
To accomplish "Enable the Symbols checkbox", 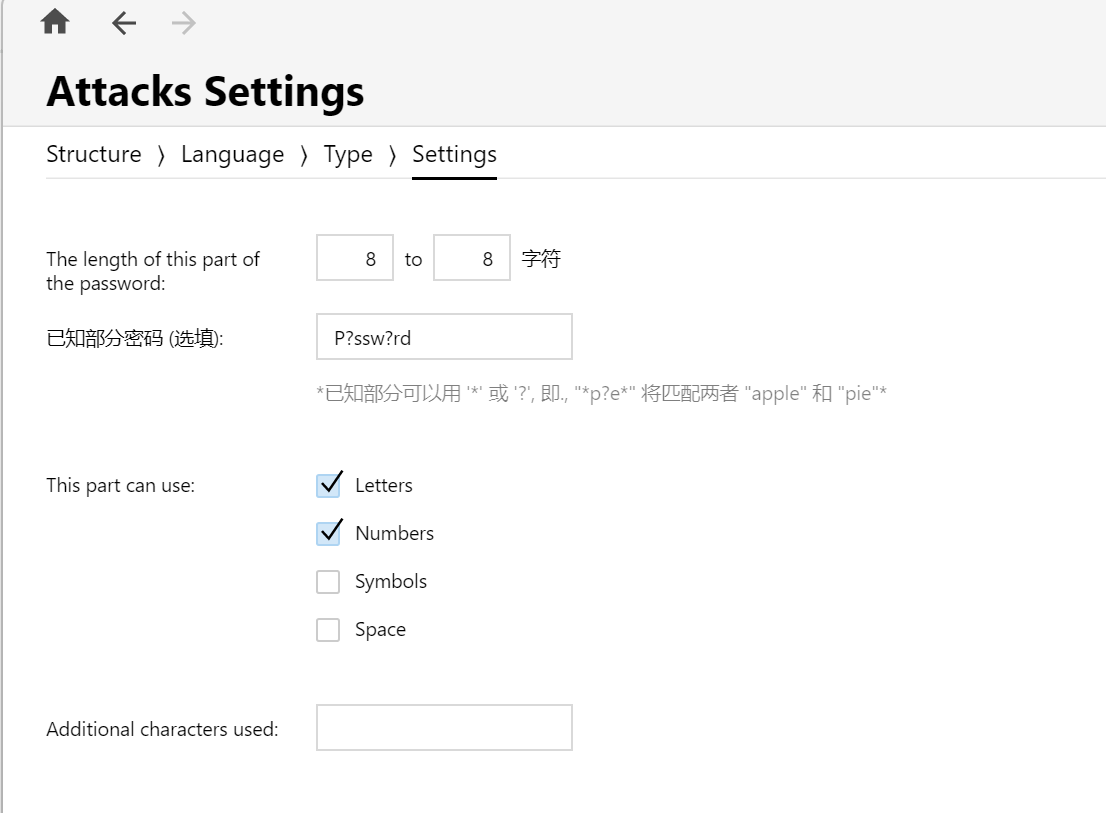I will 328,582.
